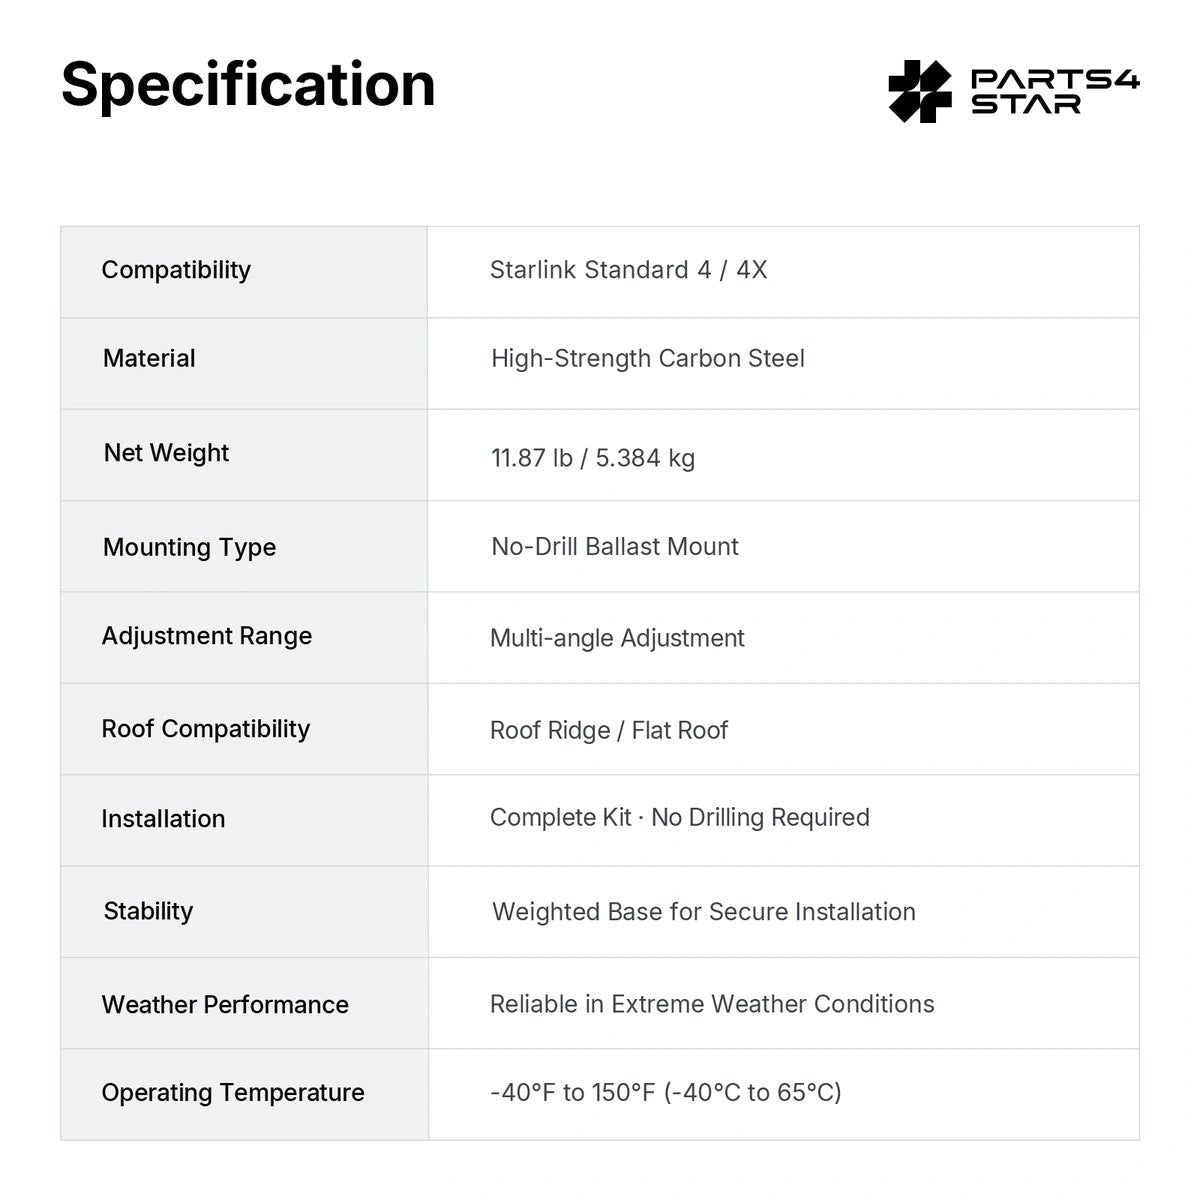1200x1200 pixels.
Task: Click Weighted Base for Secure Installation
Action: 703,912
